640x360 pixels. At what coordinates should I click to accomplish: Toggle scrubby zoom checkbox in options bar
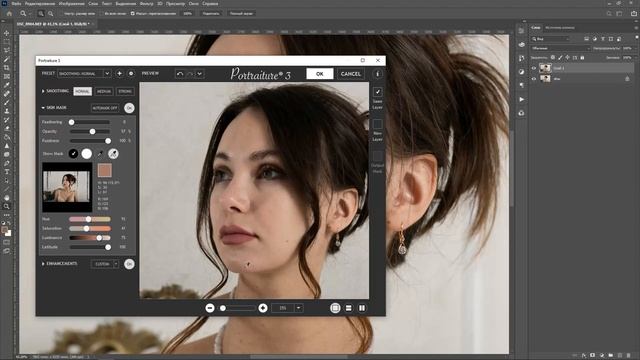[x=133, y=13]
